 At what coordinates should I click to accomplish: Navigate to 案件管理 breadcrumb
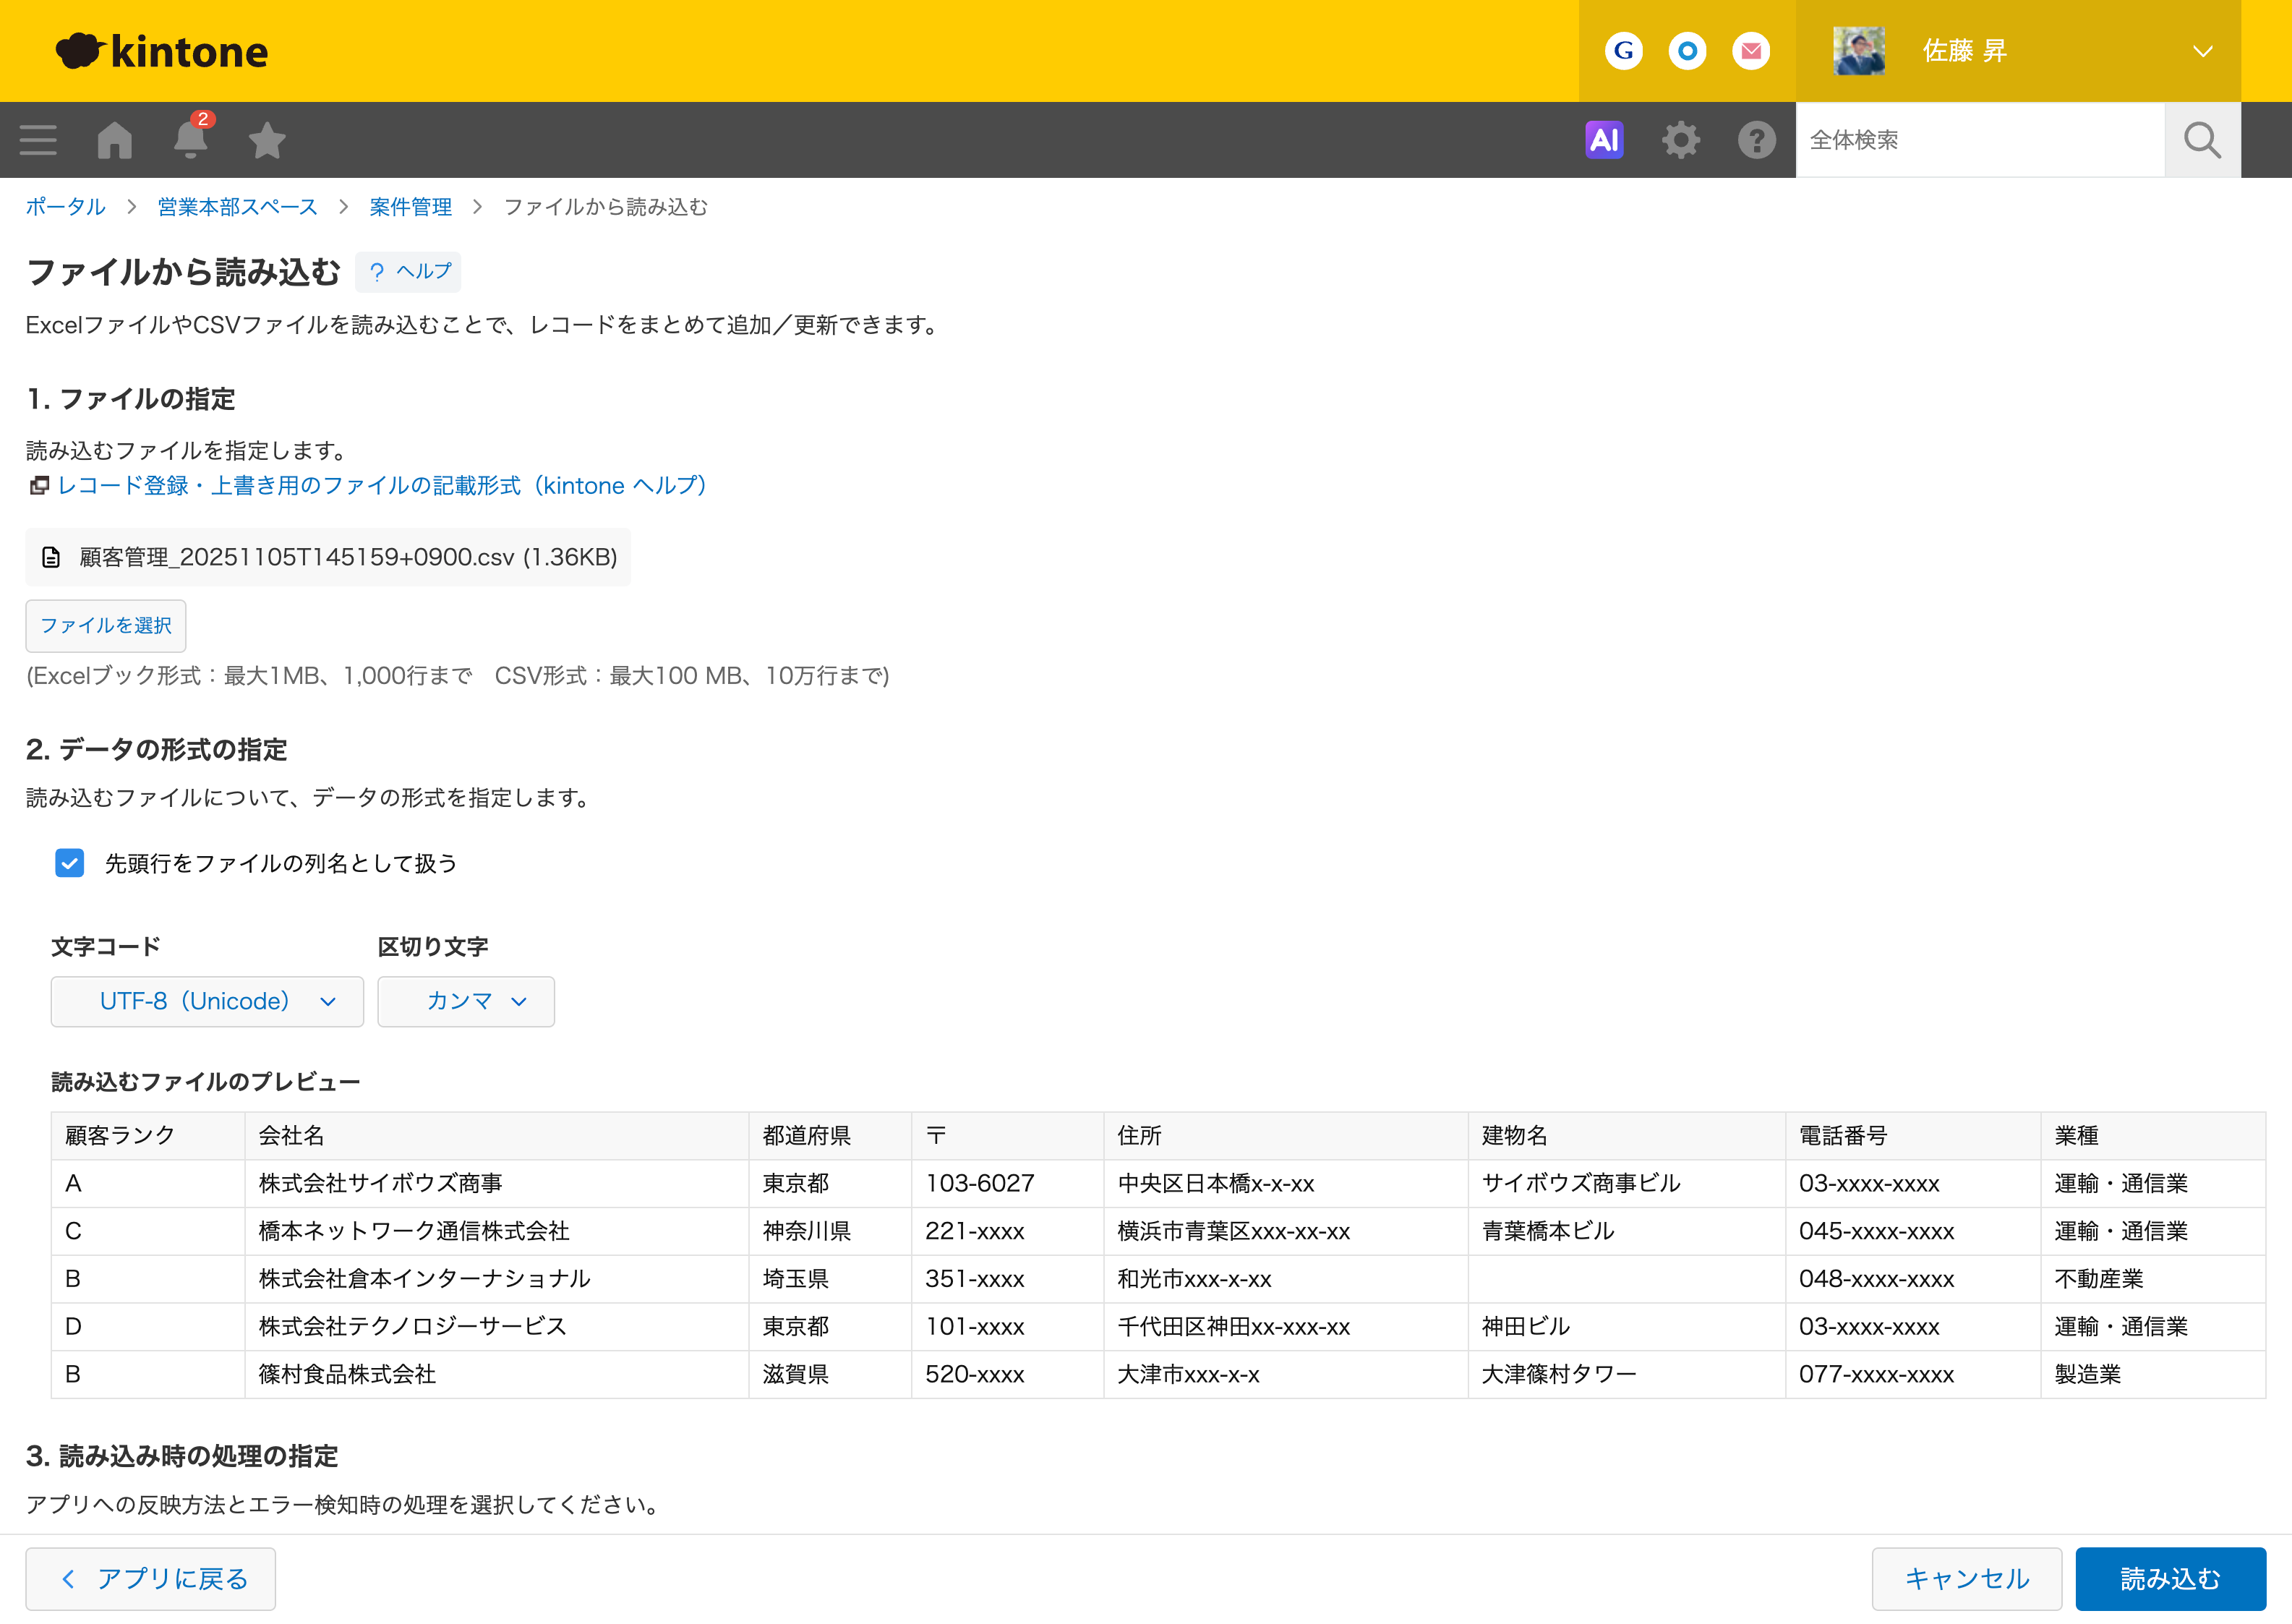(x=410, y=207)
